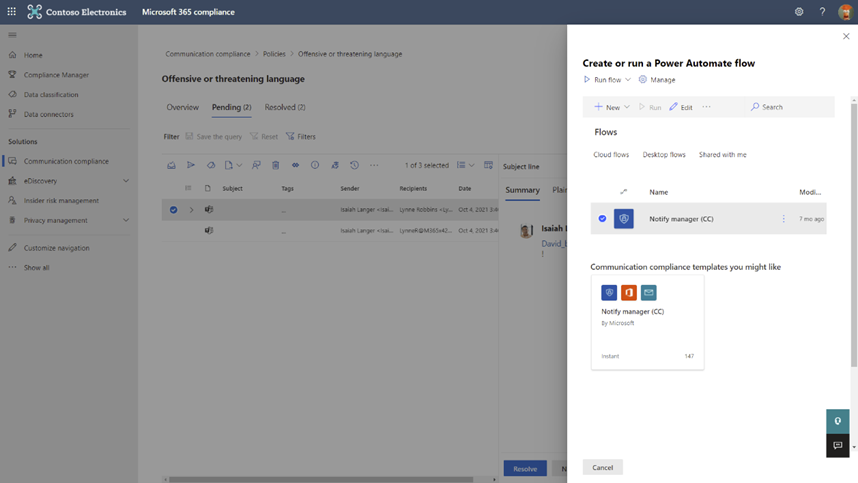Click the info circle toolbar icon
The height and width of the screenshot is (483, 858).
click(x=315, y=165)
